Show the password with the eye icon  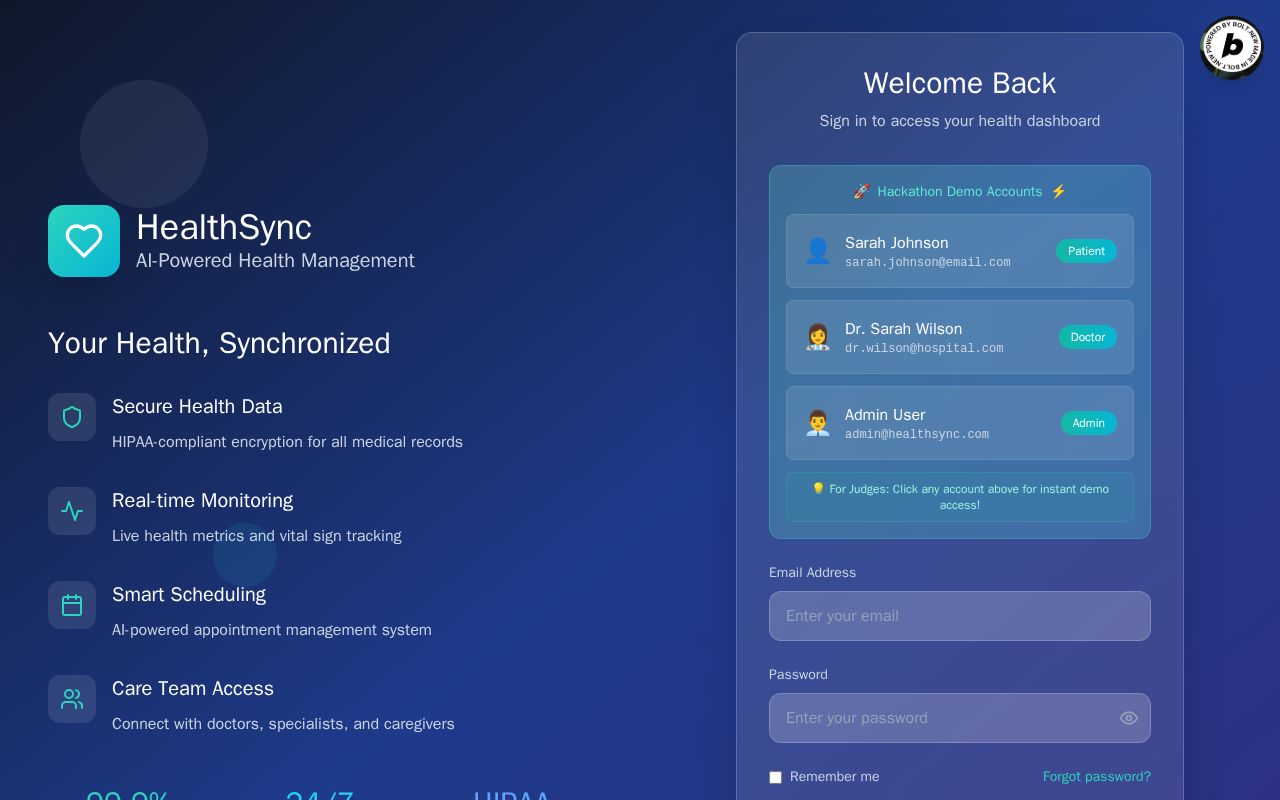[x=1129, y=718]
